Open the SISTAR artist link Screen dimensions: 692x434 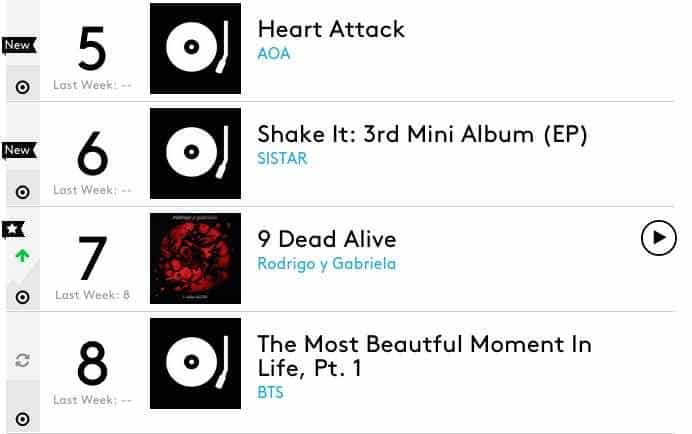[x=282, y=158]
